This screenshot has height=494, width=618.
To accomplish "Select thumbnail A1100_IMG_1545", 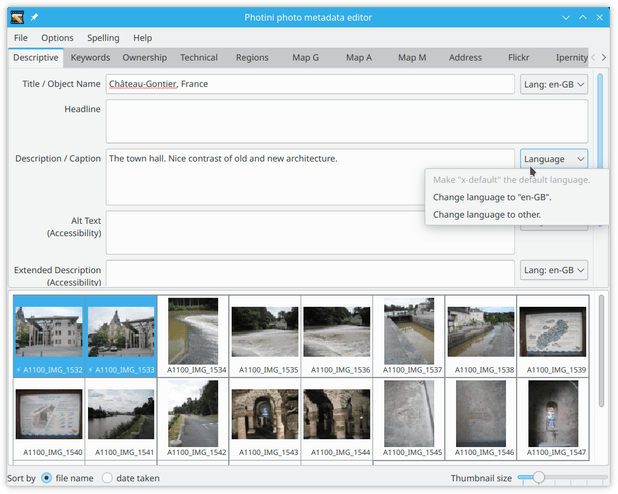I will [409, 419].
